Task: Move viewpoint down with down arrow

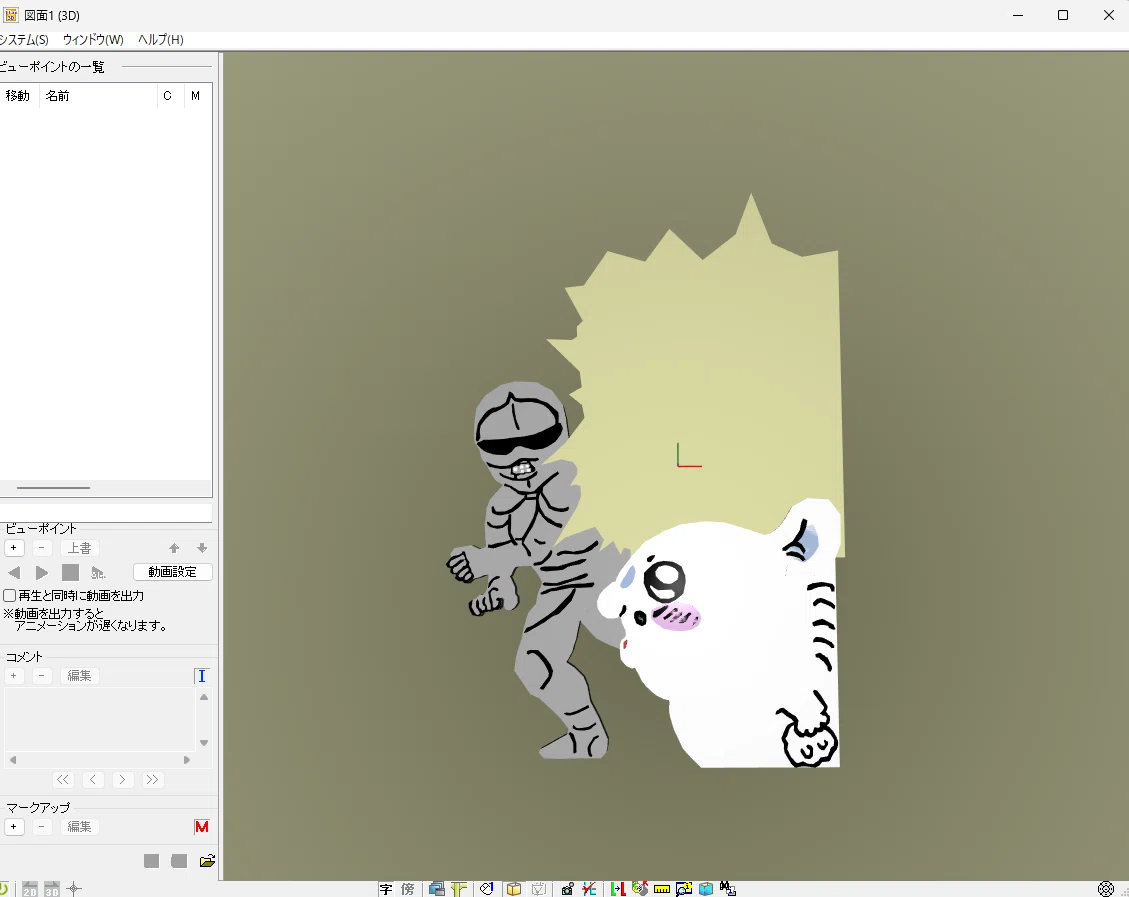Action: click(202, 548)
